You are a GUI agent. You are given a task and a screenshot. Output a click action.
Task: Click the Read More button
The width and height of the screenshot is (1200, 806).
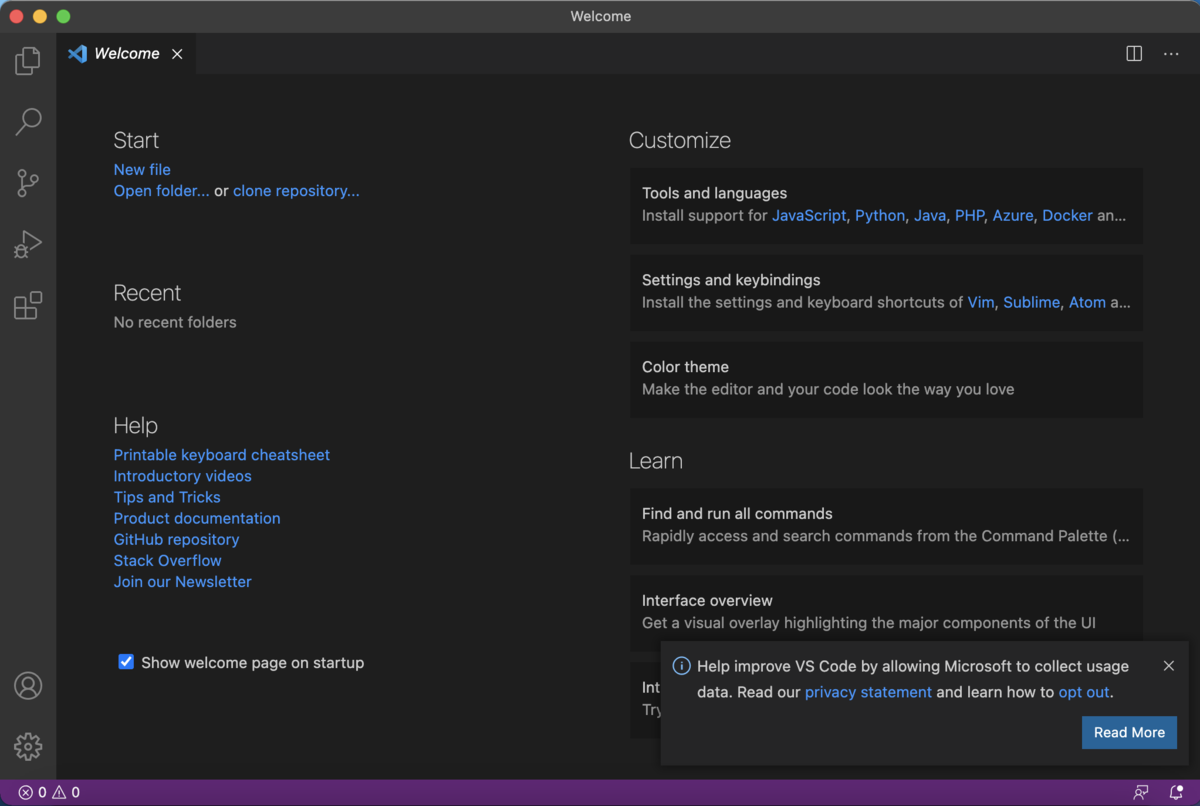pyautogui.click(x=1129, y=732)
